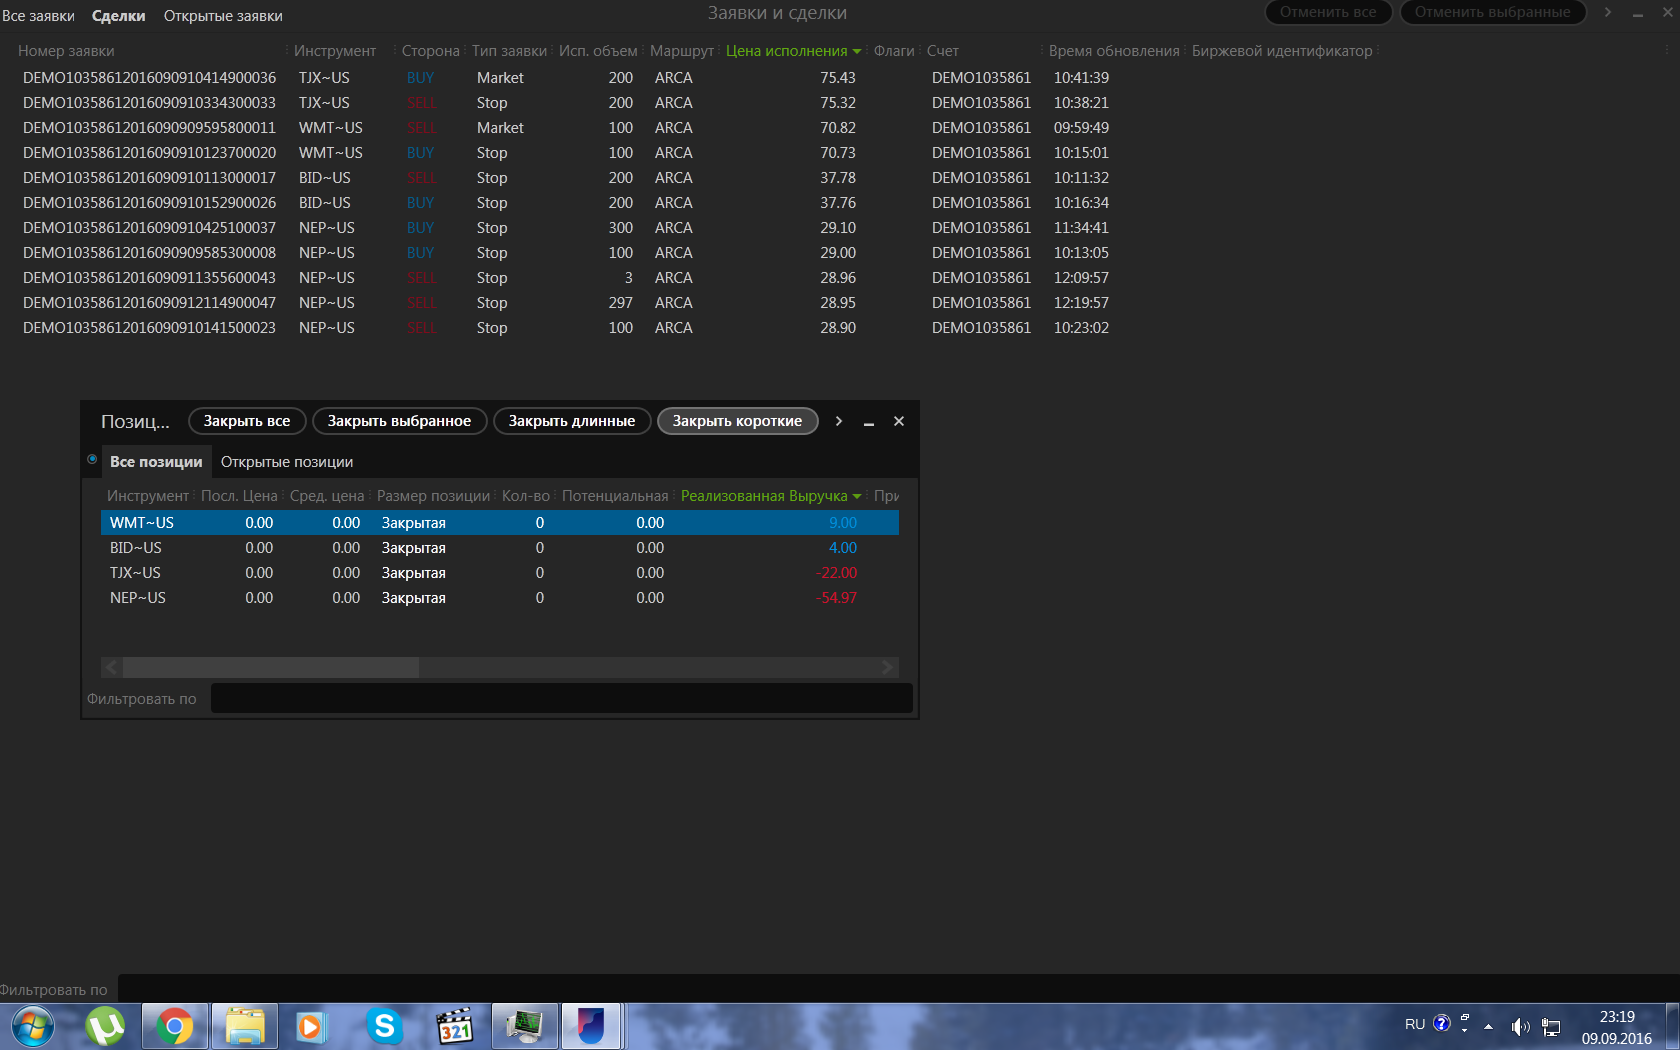1680x1050 pixels.
Task: Select the TJX~US position row
Action: pyautogui.click(x=500, y=573)
